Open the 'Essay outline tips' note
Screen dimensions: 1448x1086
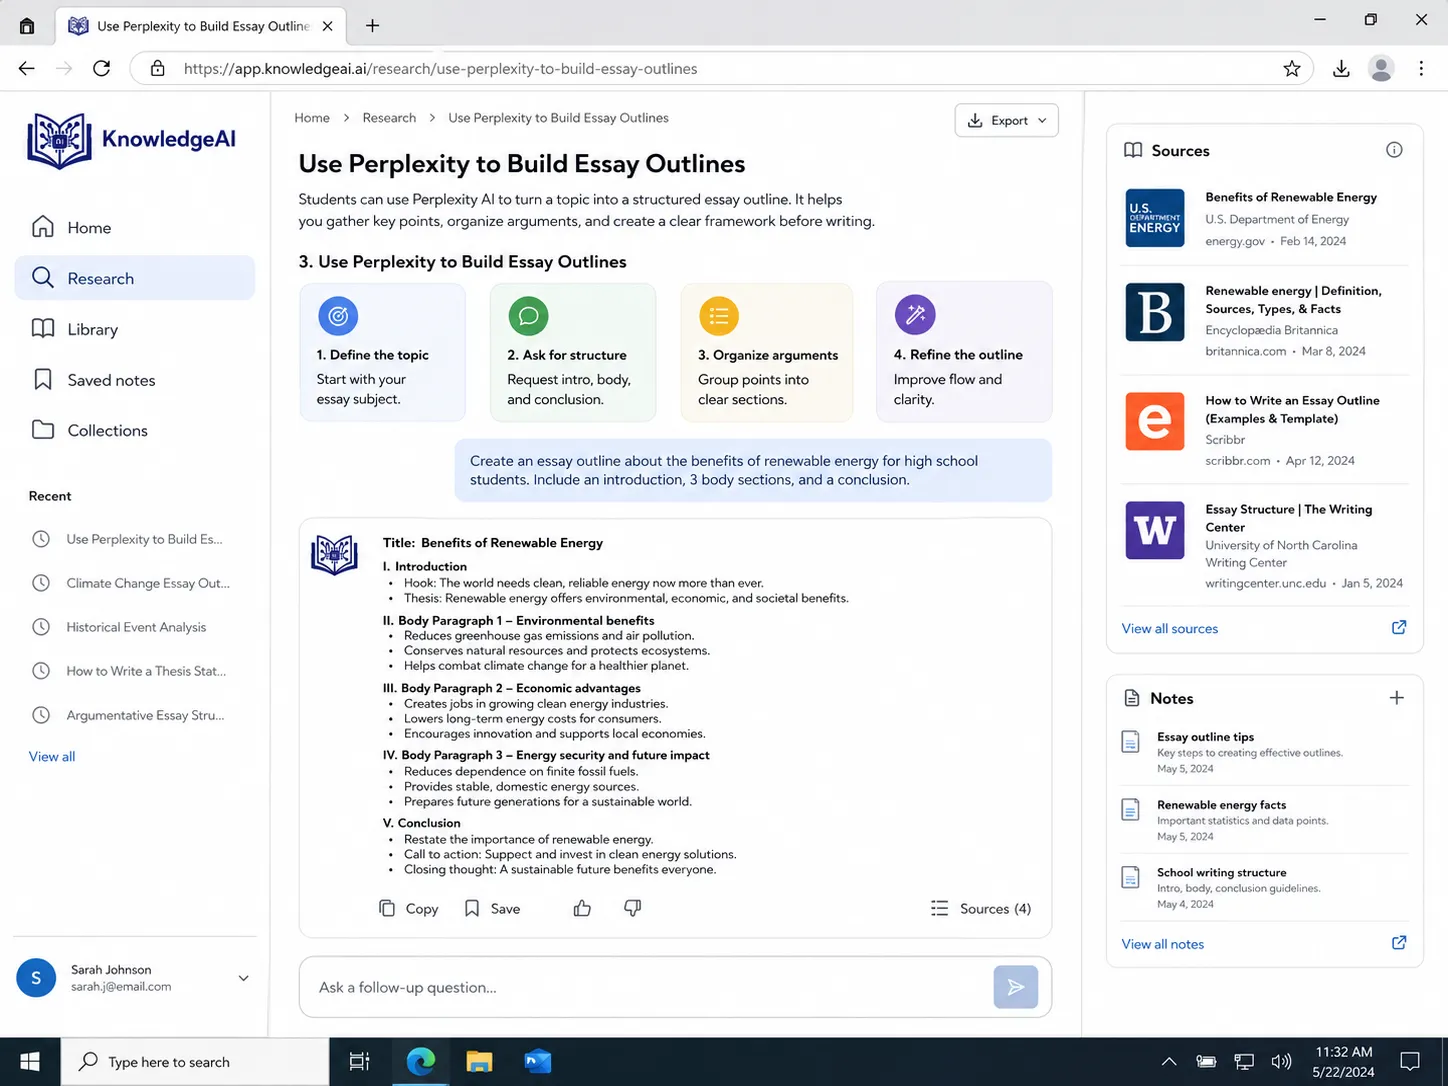tap(1264, 753)
